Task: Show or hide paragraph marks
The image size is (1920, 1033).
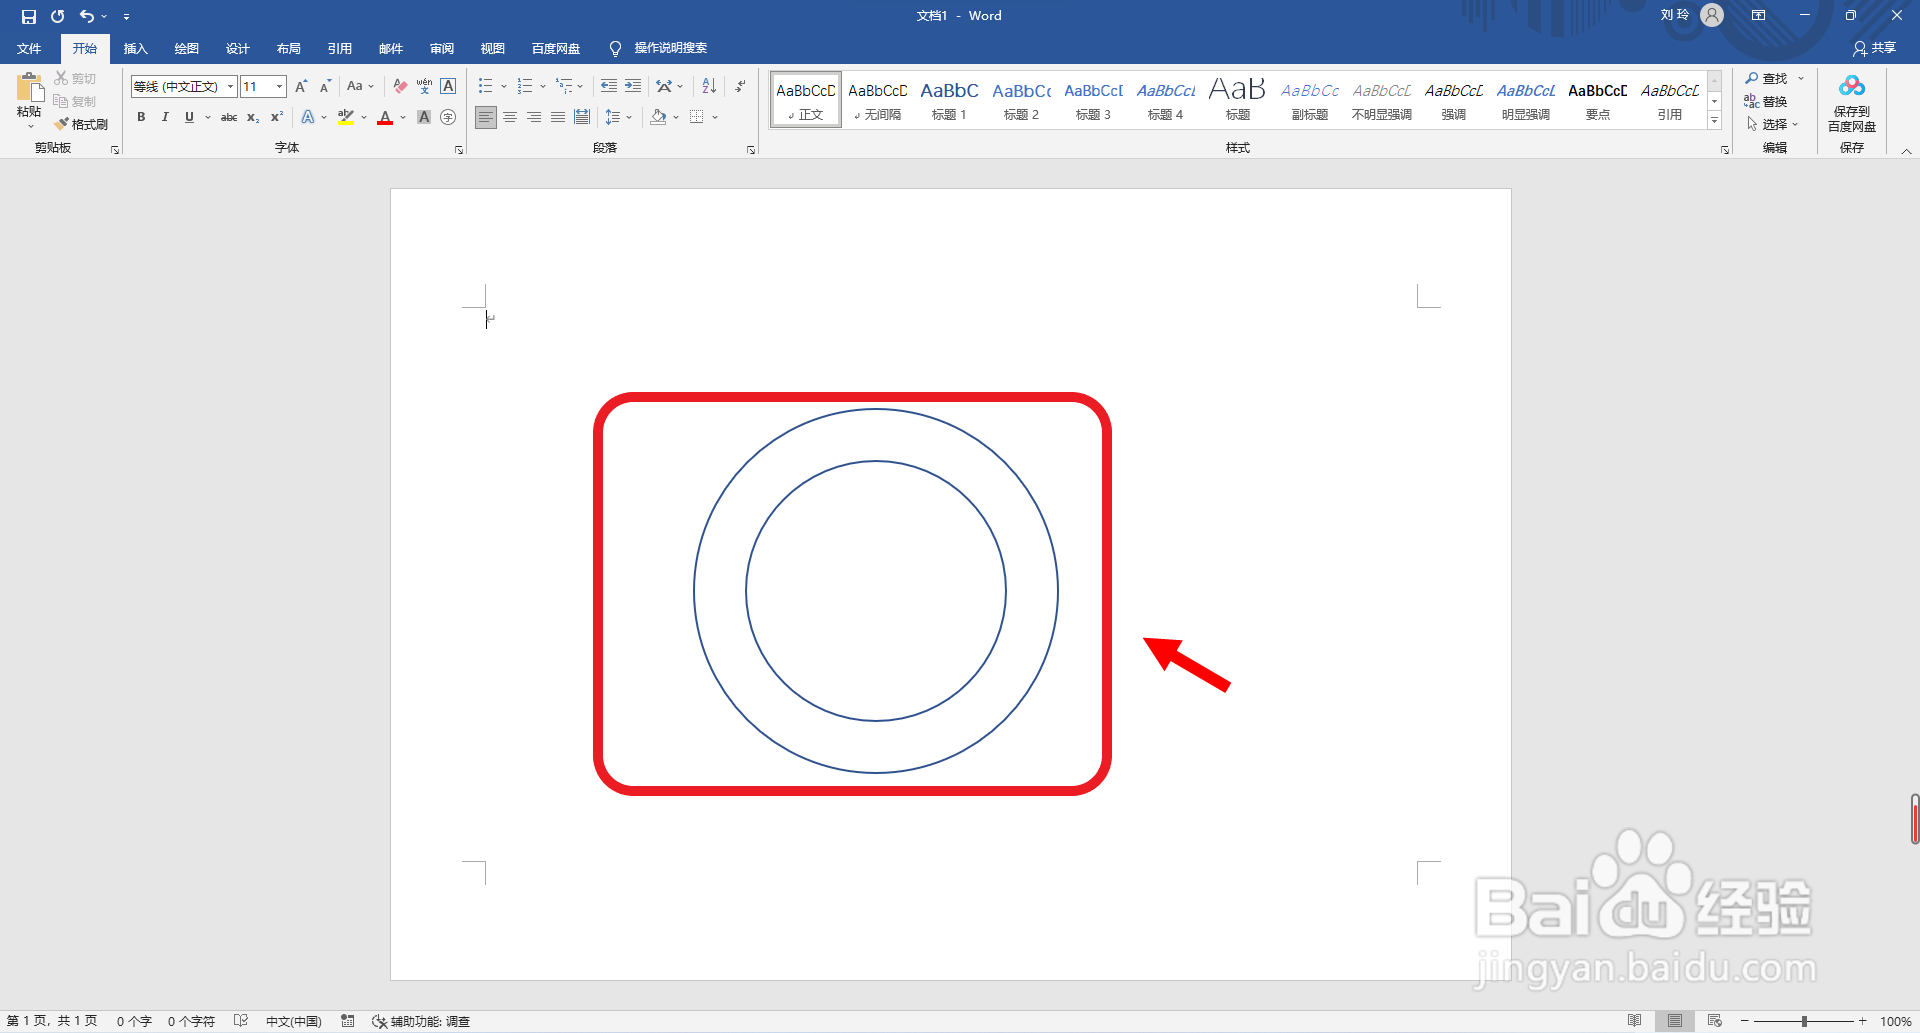Action: [x=740, y=86]
